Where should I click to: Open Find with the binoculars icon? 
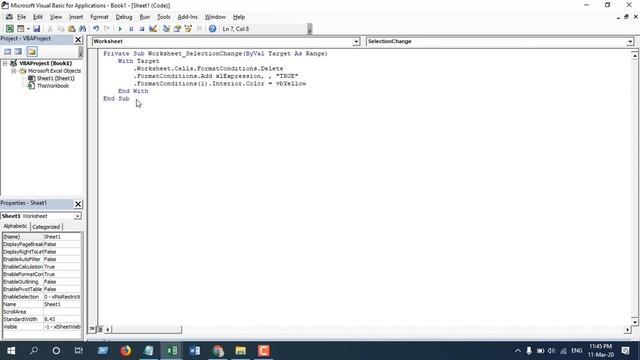coord(82,29)
